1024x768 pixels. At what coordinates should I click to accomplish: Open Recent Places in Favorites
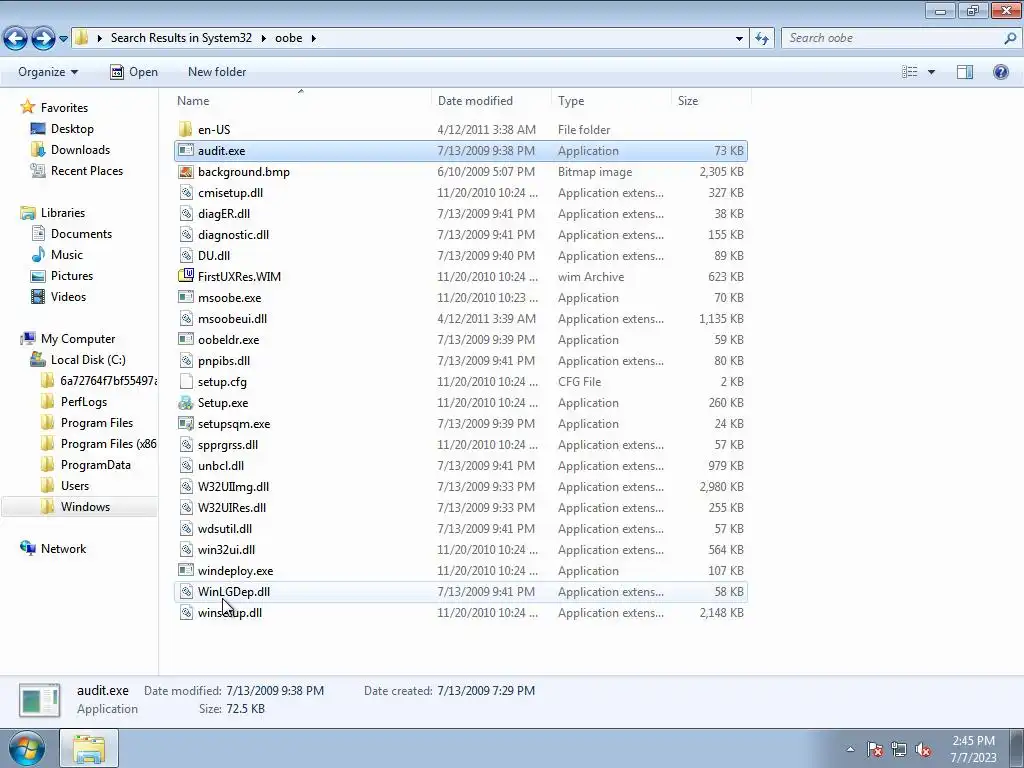pyautogui.click(x=87, y=170)
